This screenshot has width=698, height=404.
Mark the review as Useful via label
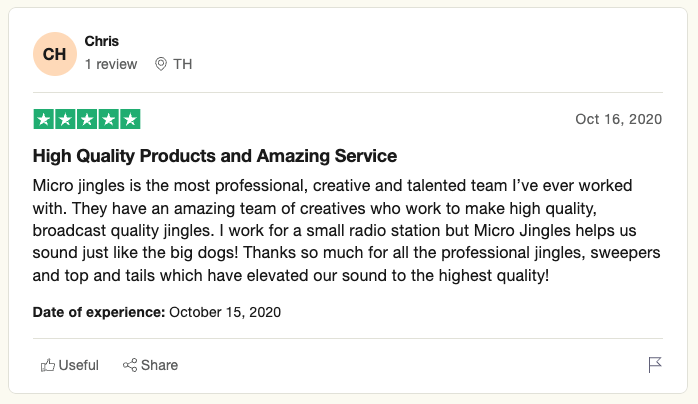tap(78, 365)
